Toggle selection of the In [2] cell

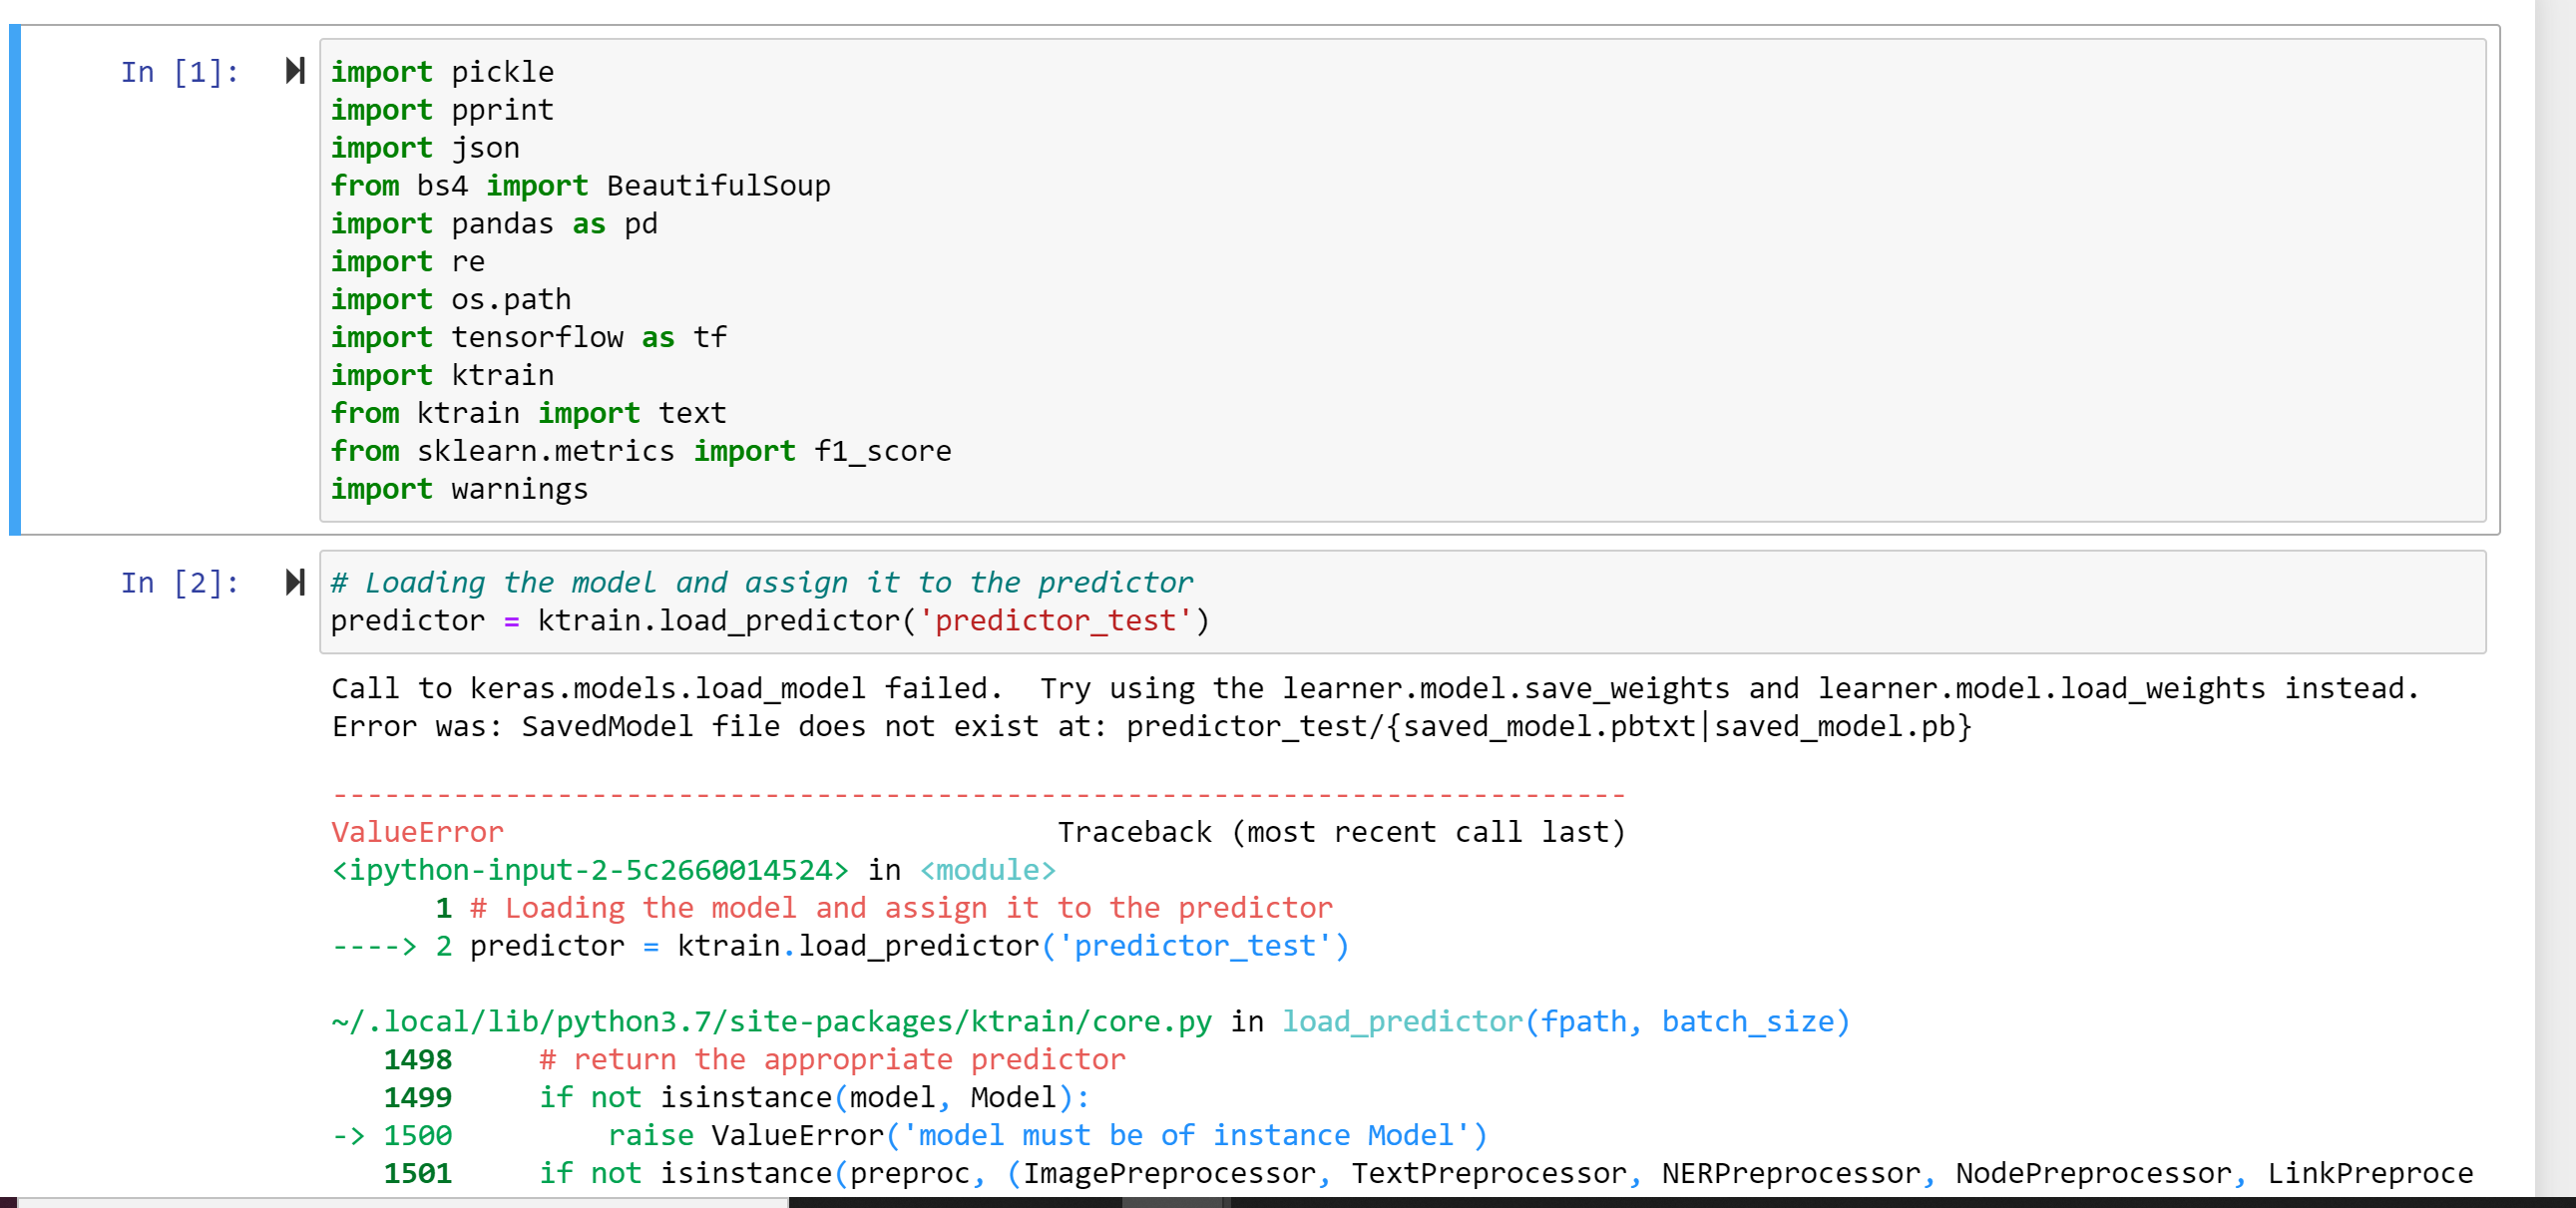pyautogui.click(x=180, y=583)
